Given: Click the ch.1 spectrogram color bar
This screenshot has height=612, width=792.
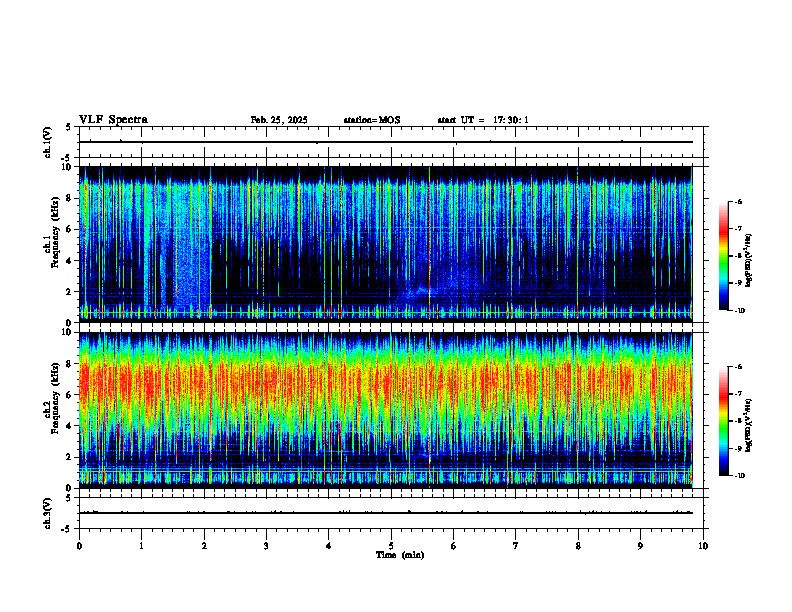Looking at the screenshot, I should pos(724,256).
